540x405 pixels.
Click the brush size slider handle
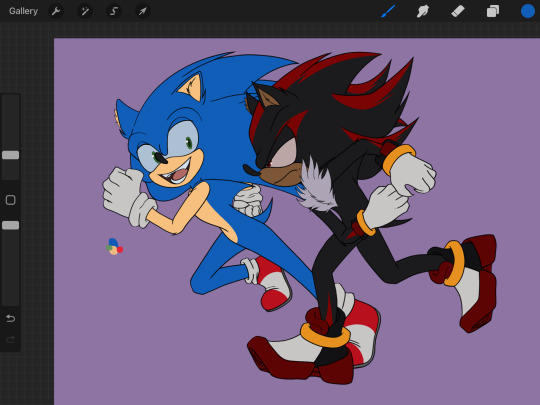coord(11,155)
